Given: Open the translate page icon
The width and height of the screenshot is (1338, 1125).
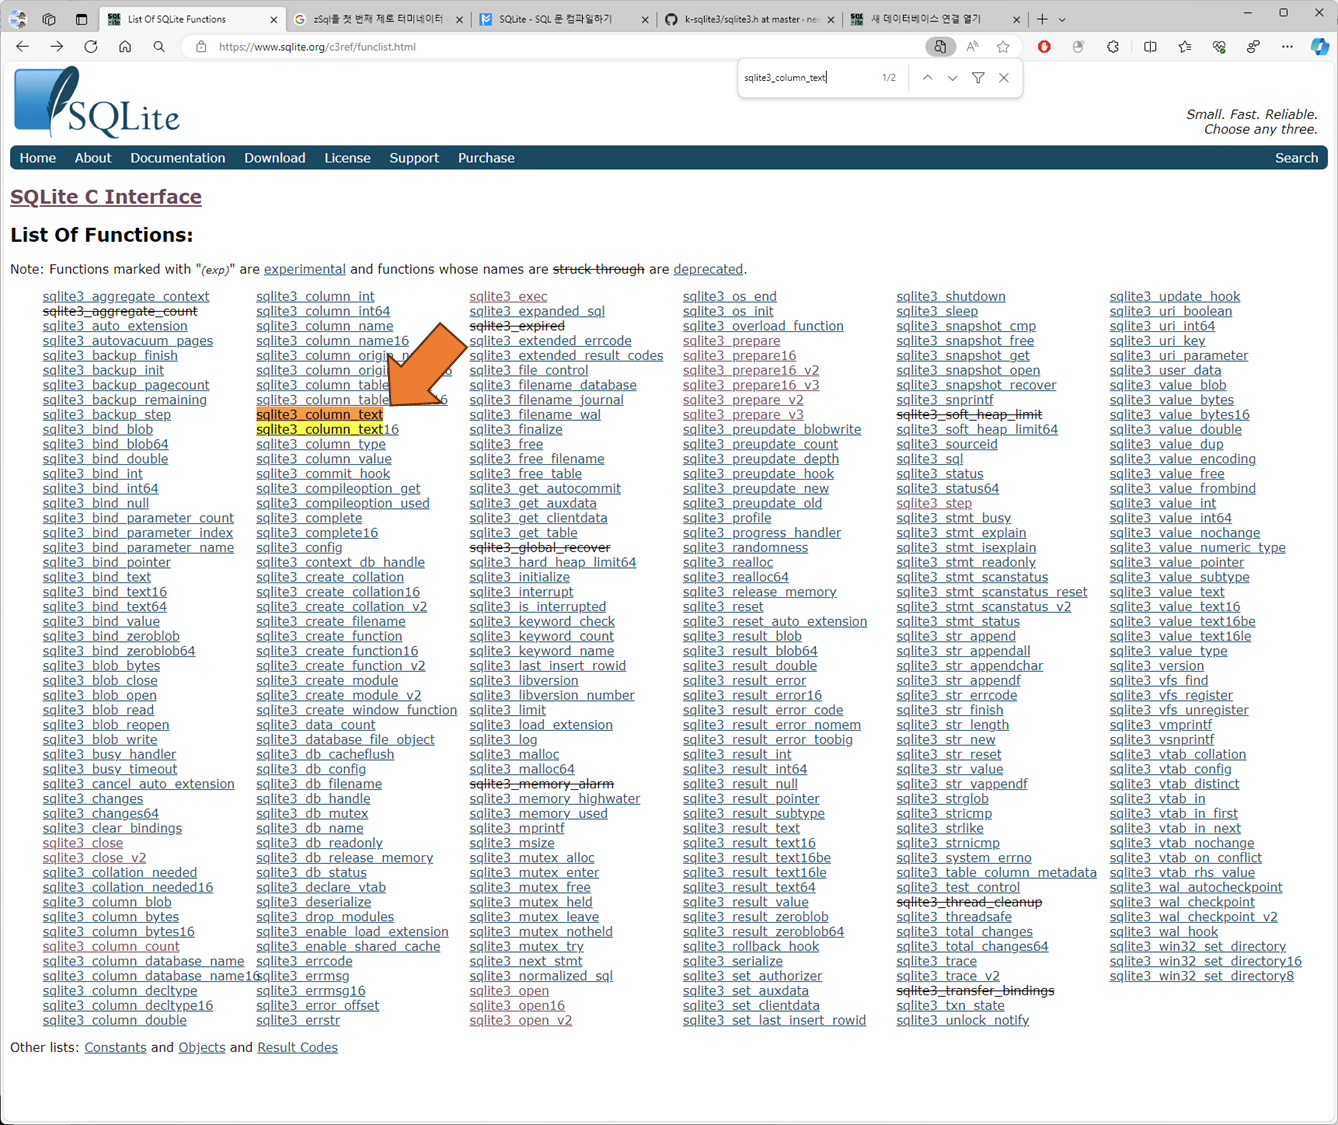Looking at the screenshot, I should [x=939, y=47].
